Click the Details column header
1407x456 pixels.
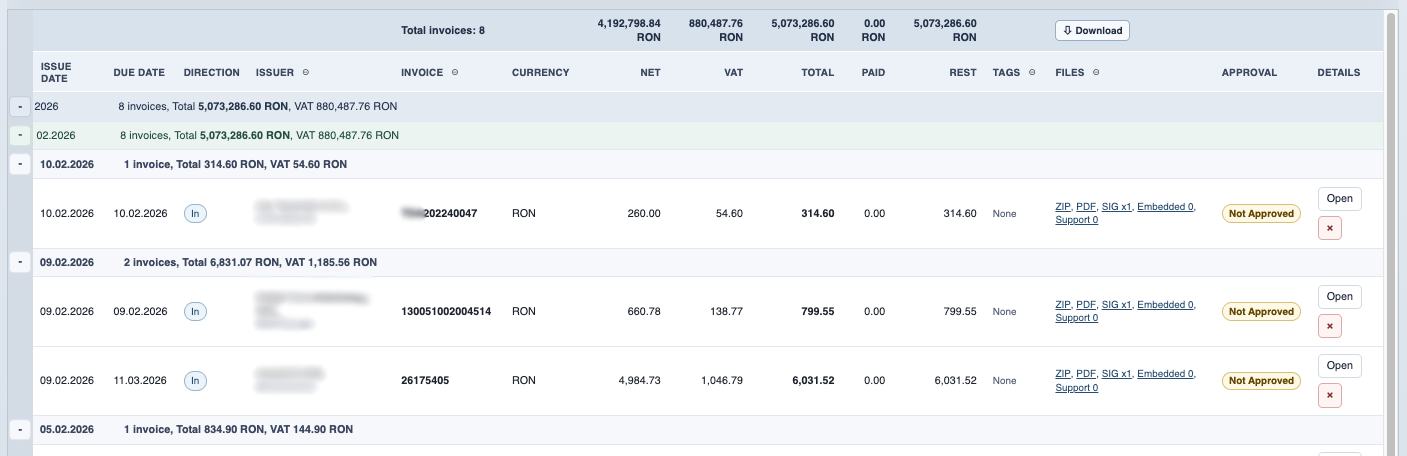1339,72
